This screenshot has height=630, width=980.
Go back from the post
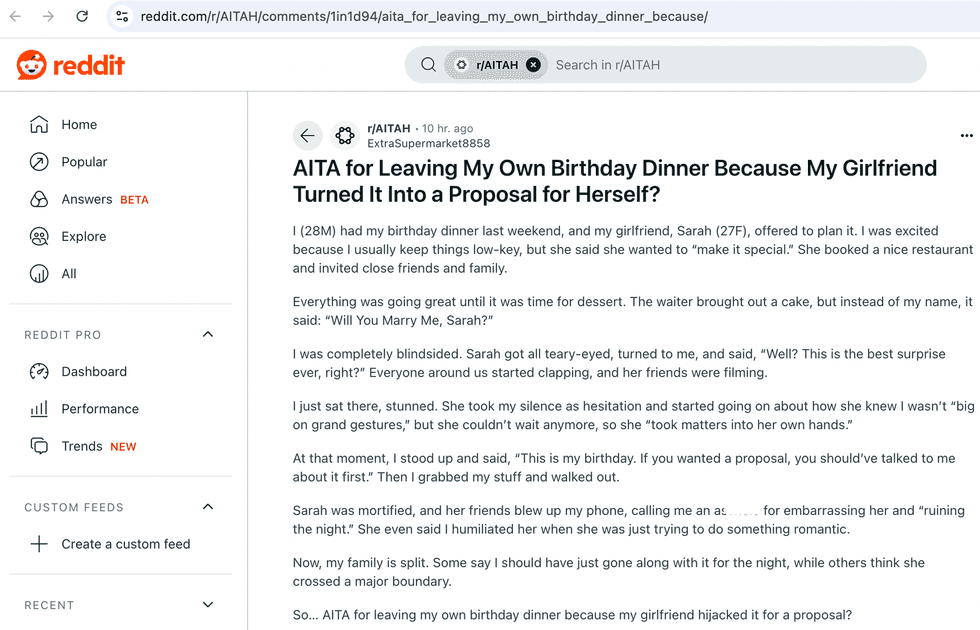308,136
